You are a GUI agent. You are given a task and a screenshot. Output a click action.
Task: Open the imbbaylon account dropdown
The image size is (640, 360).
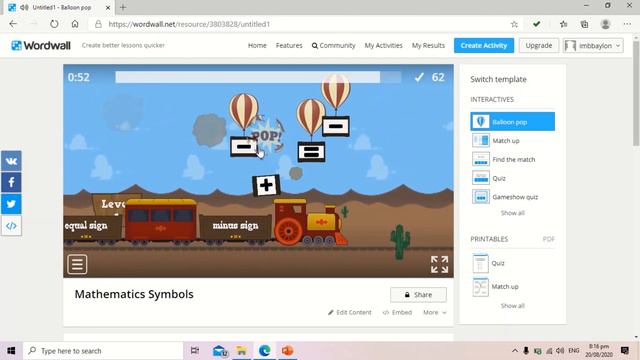tap(593, 45)
